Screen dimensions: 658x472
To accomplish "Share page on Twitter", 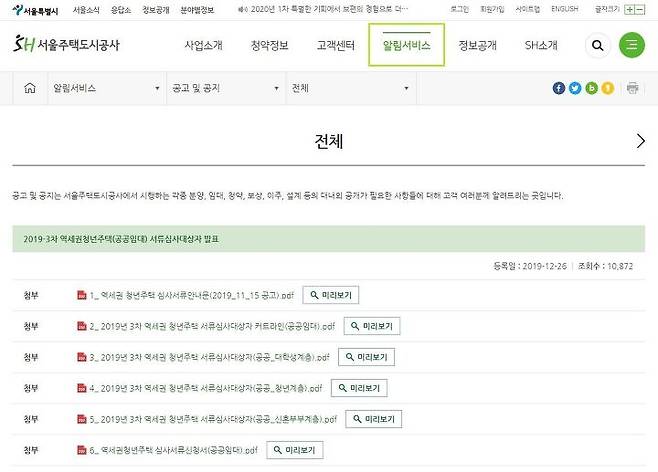I will click(575, 88).
